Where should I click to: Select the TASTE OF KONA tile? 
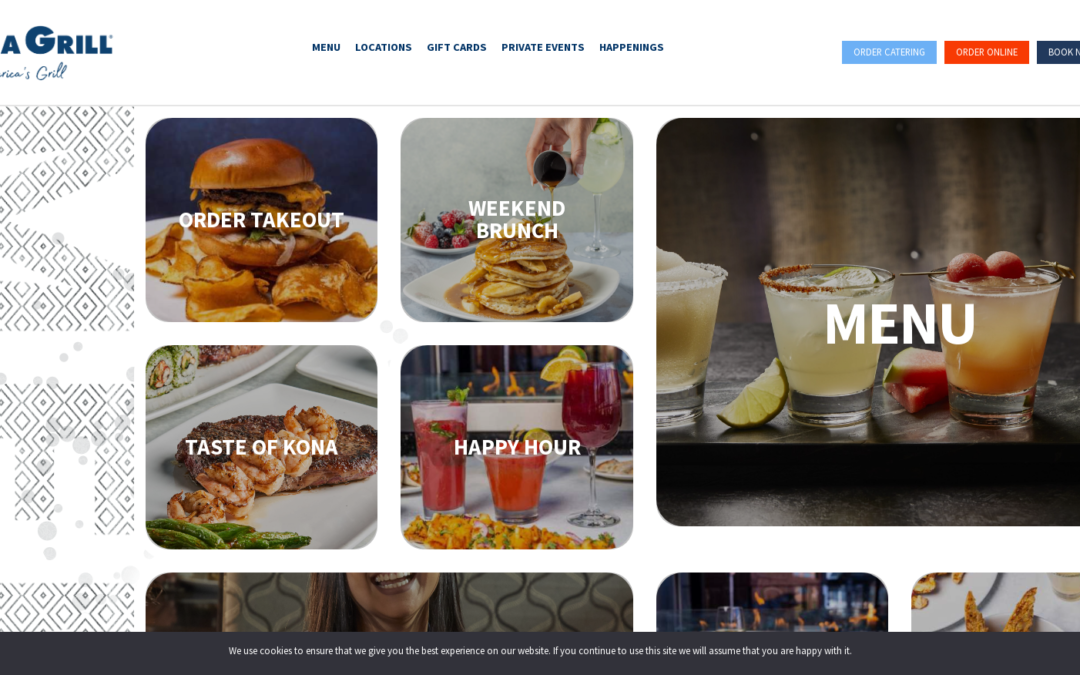(x=261, y=447)
